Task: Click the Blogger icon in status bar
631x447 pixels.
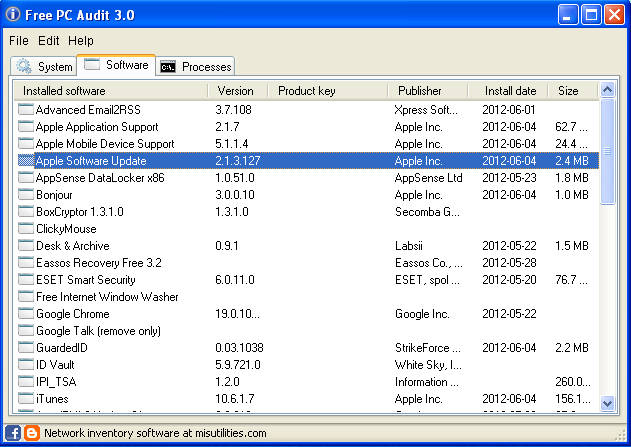Action: point(31,433)
